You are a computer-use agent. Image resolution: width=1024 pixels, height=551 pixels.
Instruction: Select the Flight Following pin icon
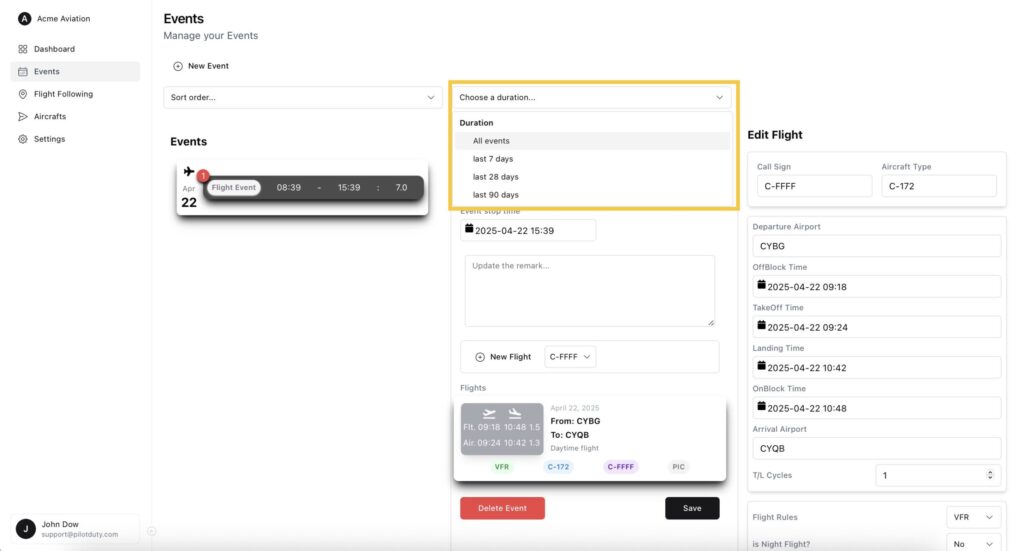point(23,94)
